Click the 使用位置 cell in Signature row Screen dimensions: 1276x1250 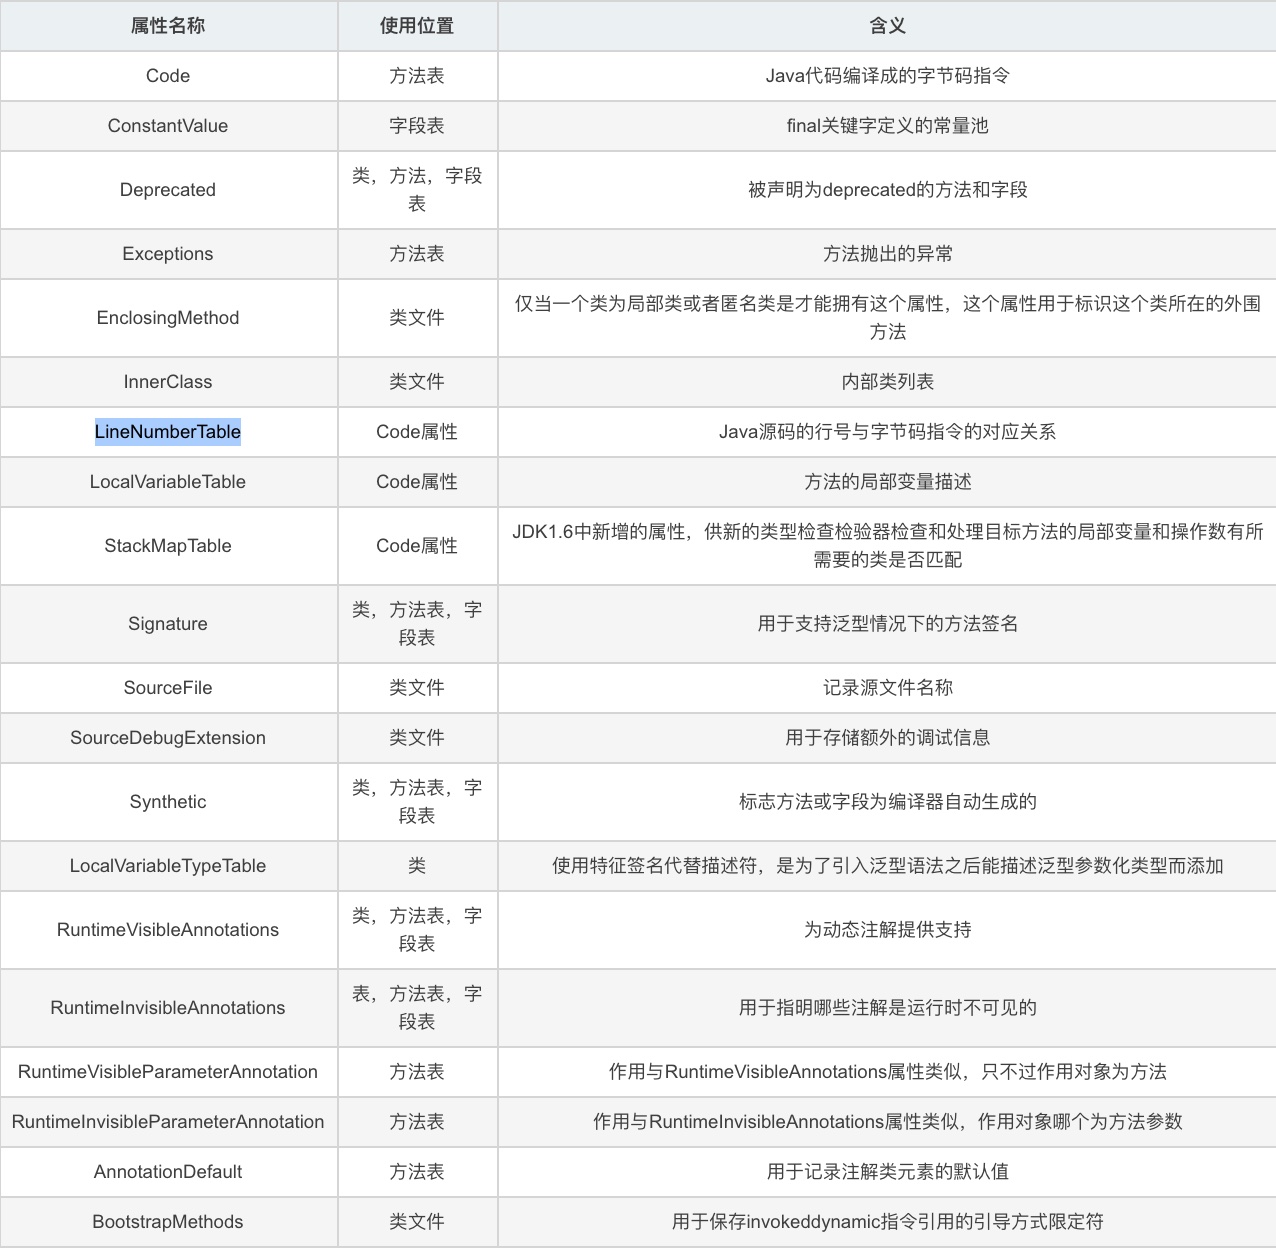tap(417, 624)
